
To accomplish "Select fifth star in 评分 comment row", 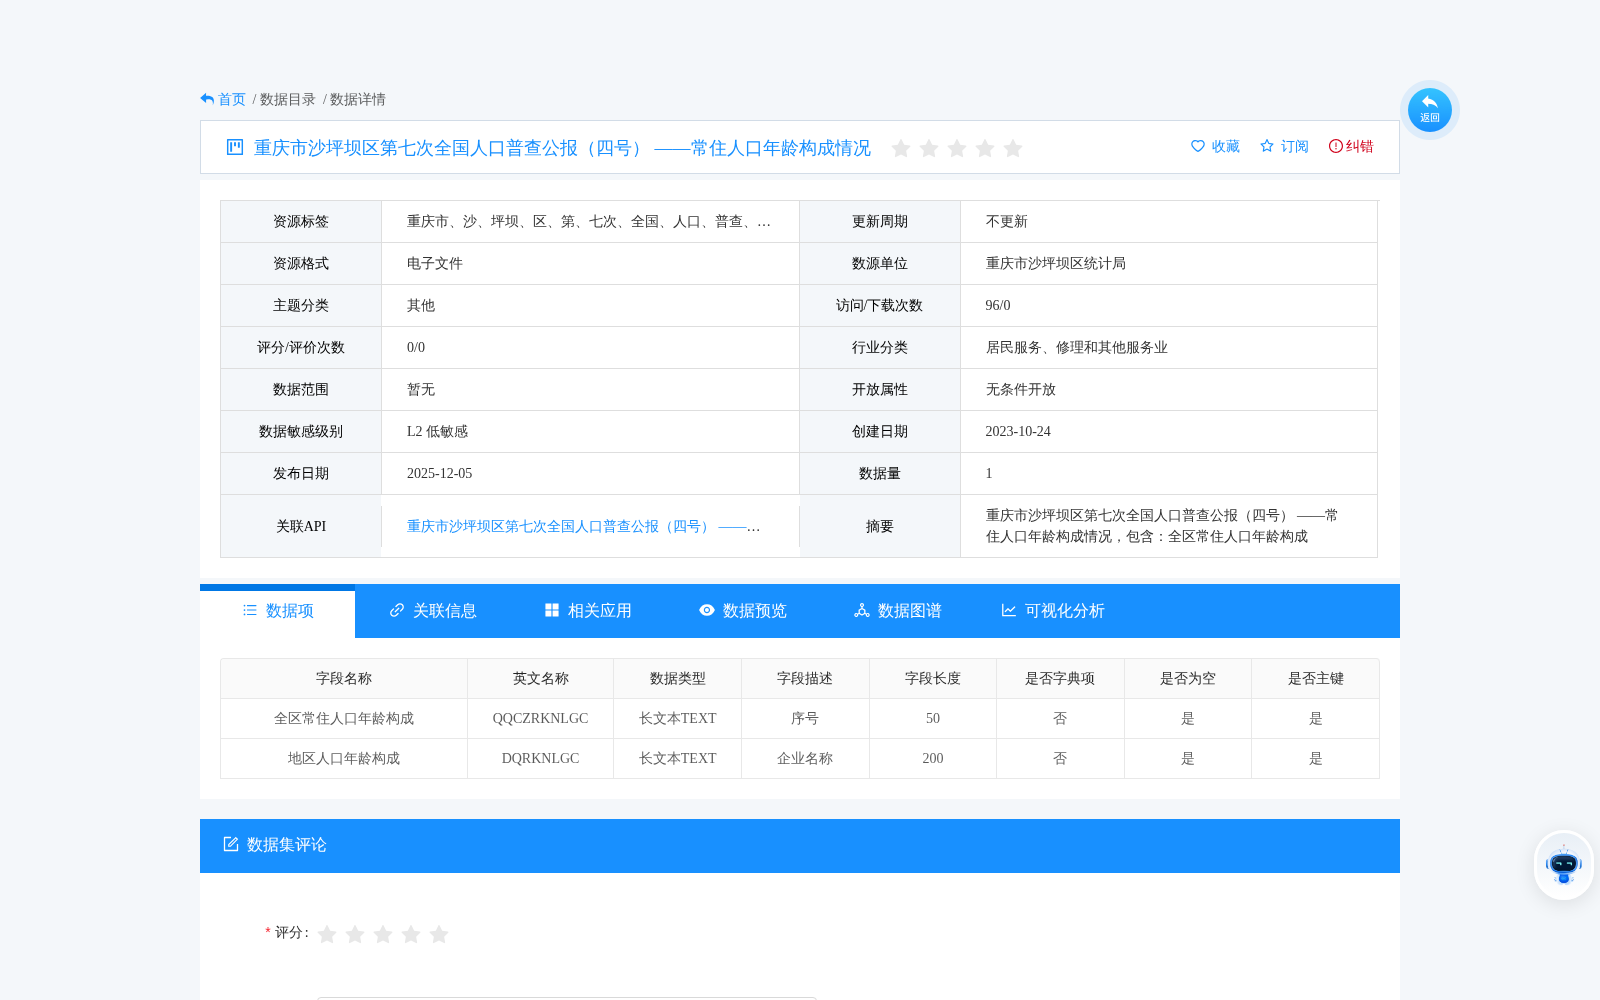I will click(439, 934).
